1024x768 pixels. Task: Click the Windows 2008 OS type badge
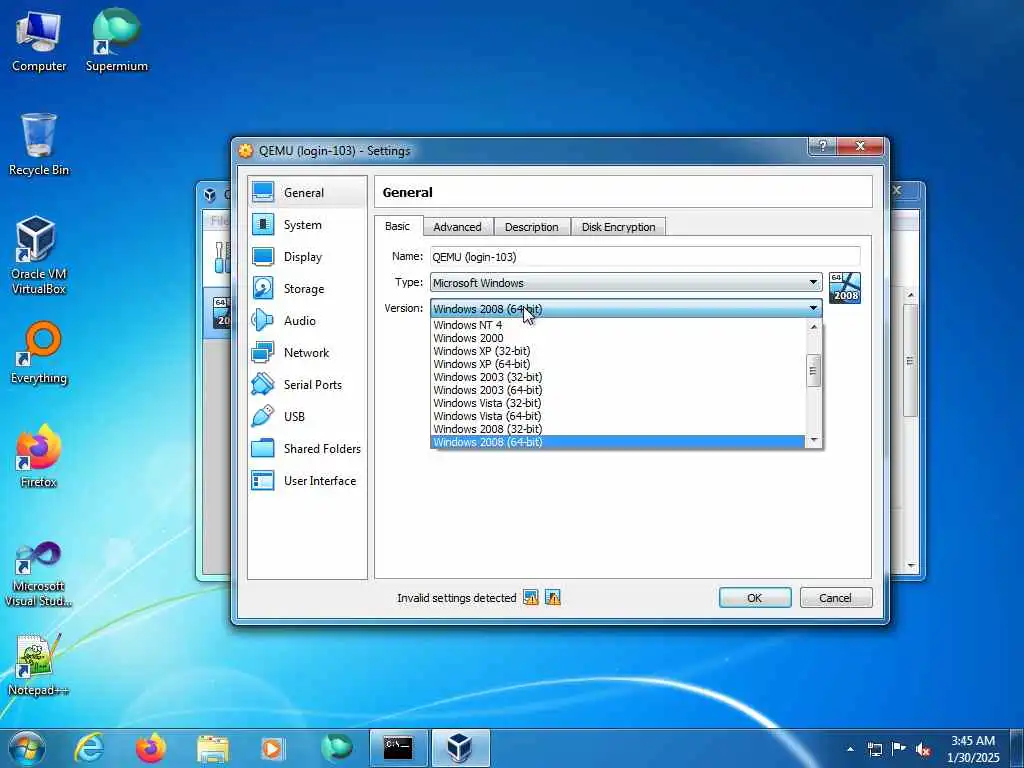point(844,288)
